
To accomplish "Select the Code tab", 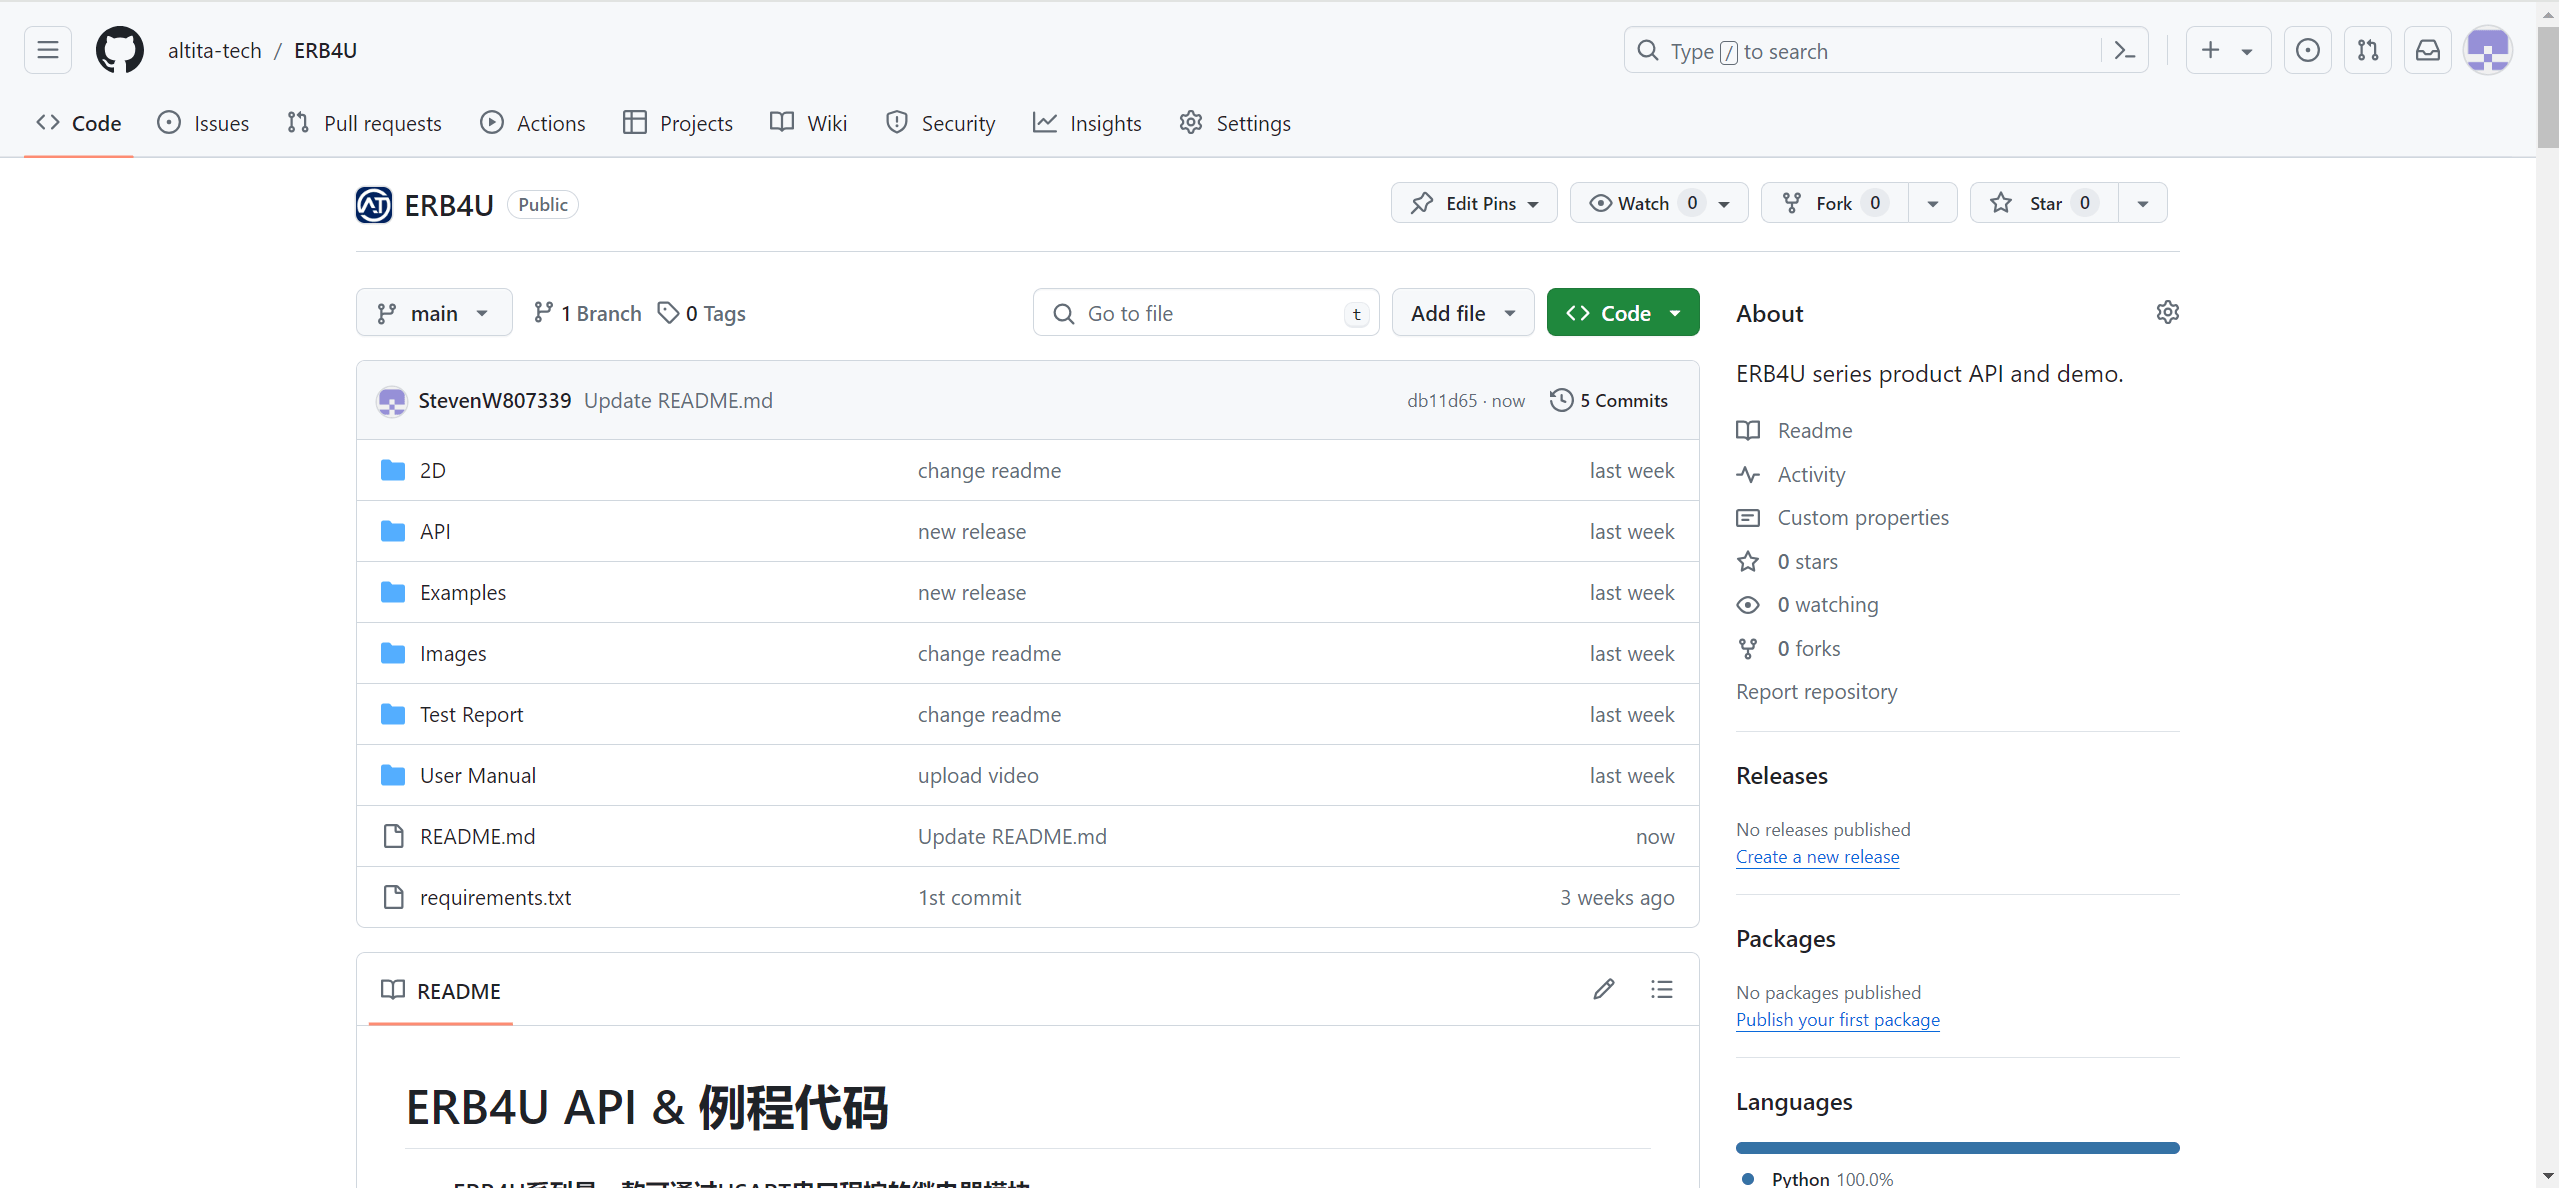I will click(79, 123).
